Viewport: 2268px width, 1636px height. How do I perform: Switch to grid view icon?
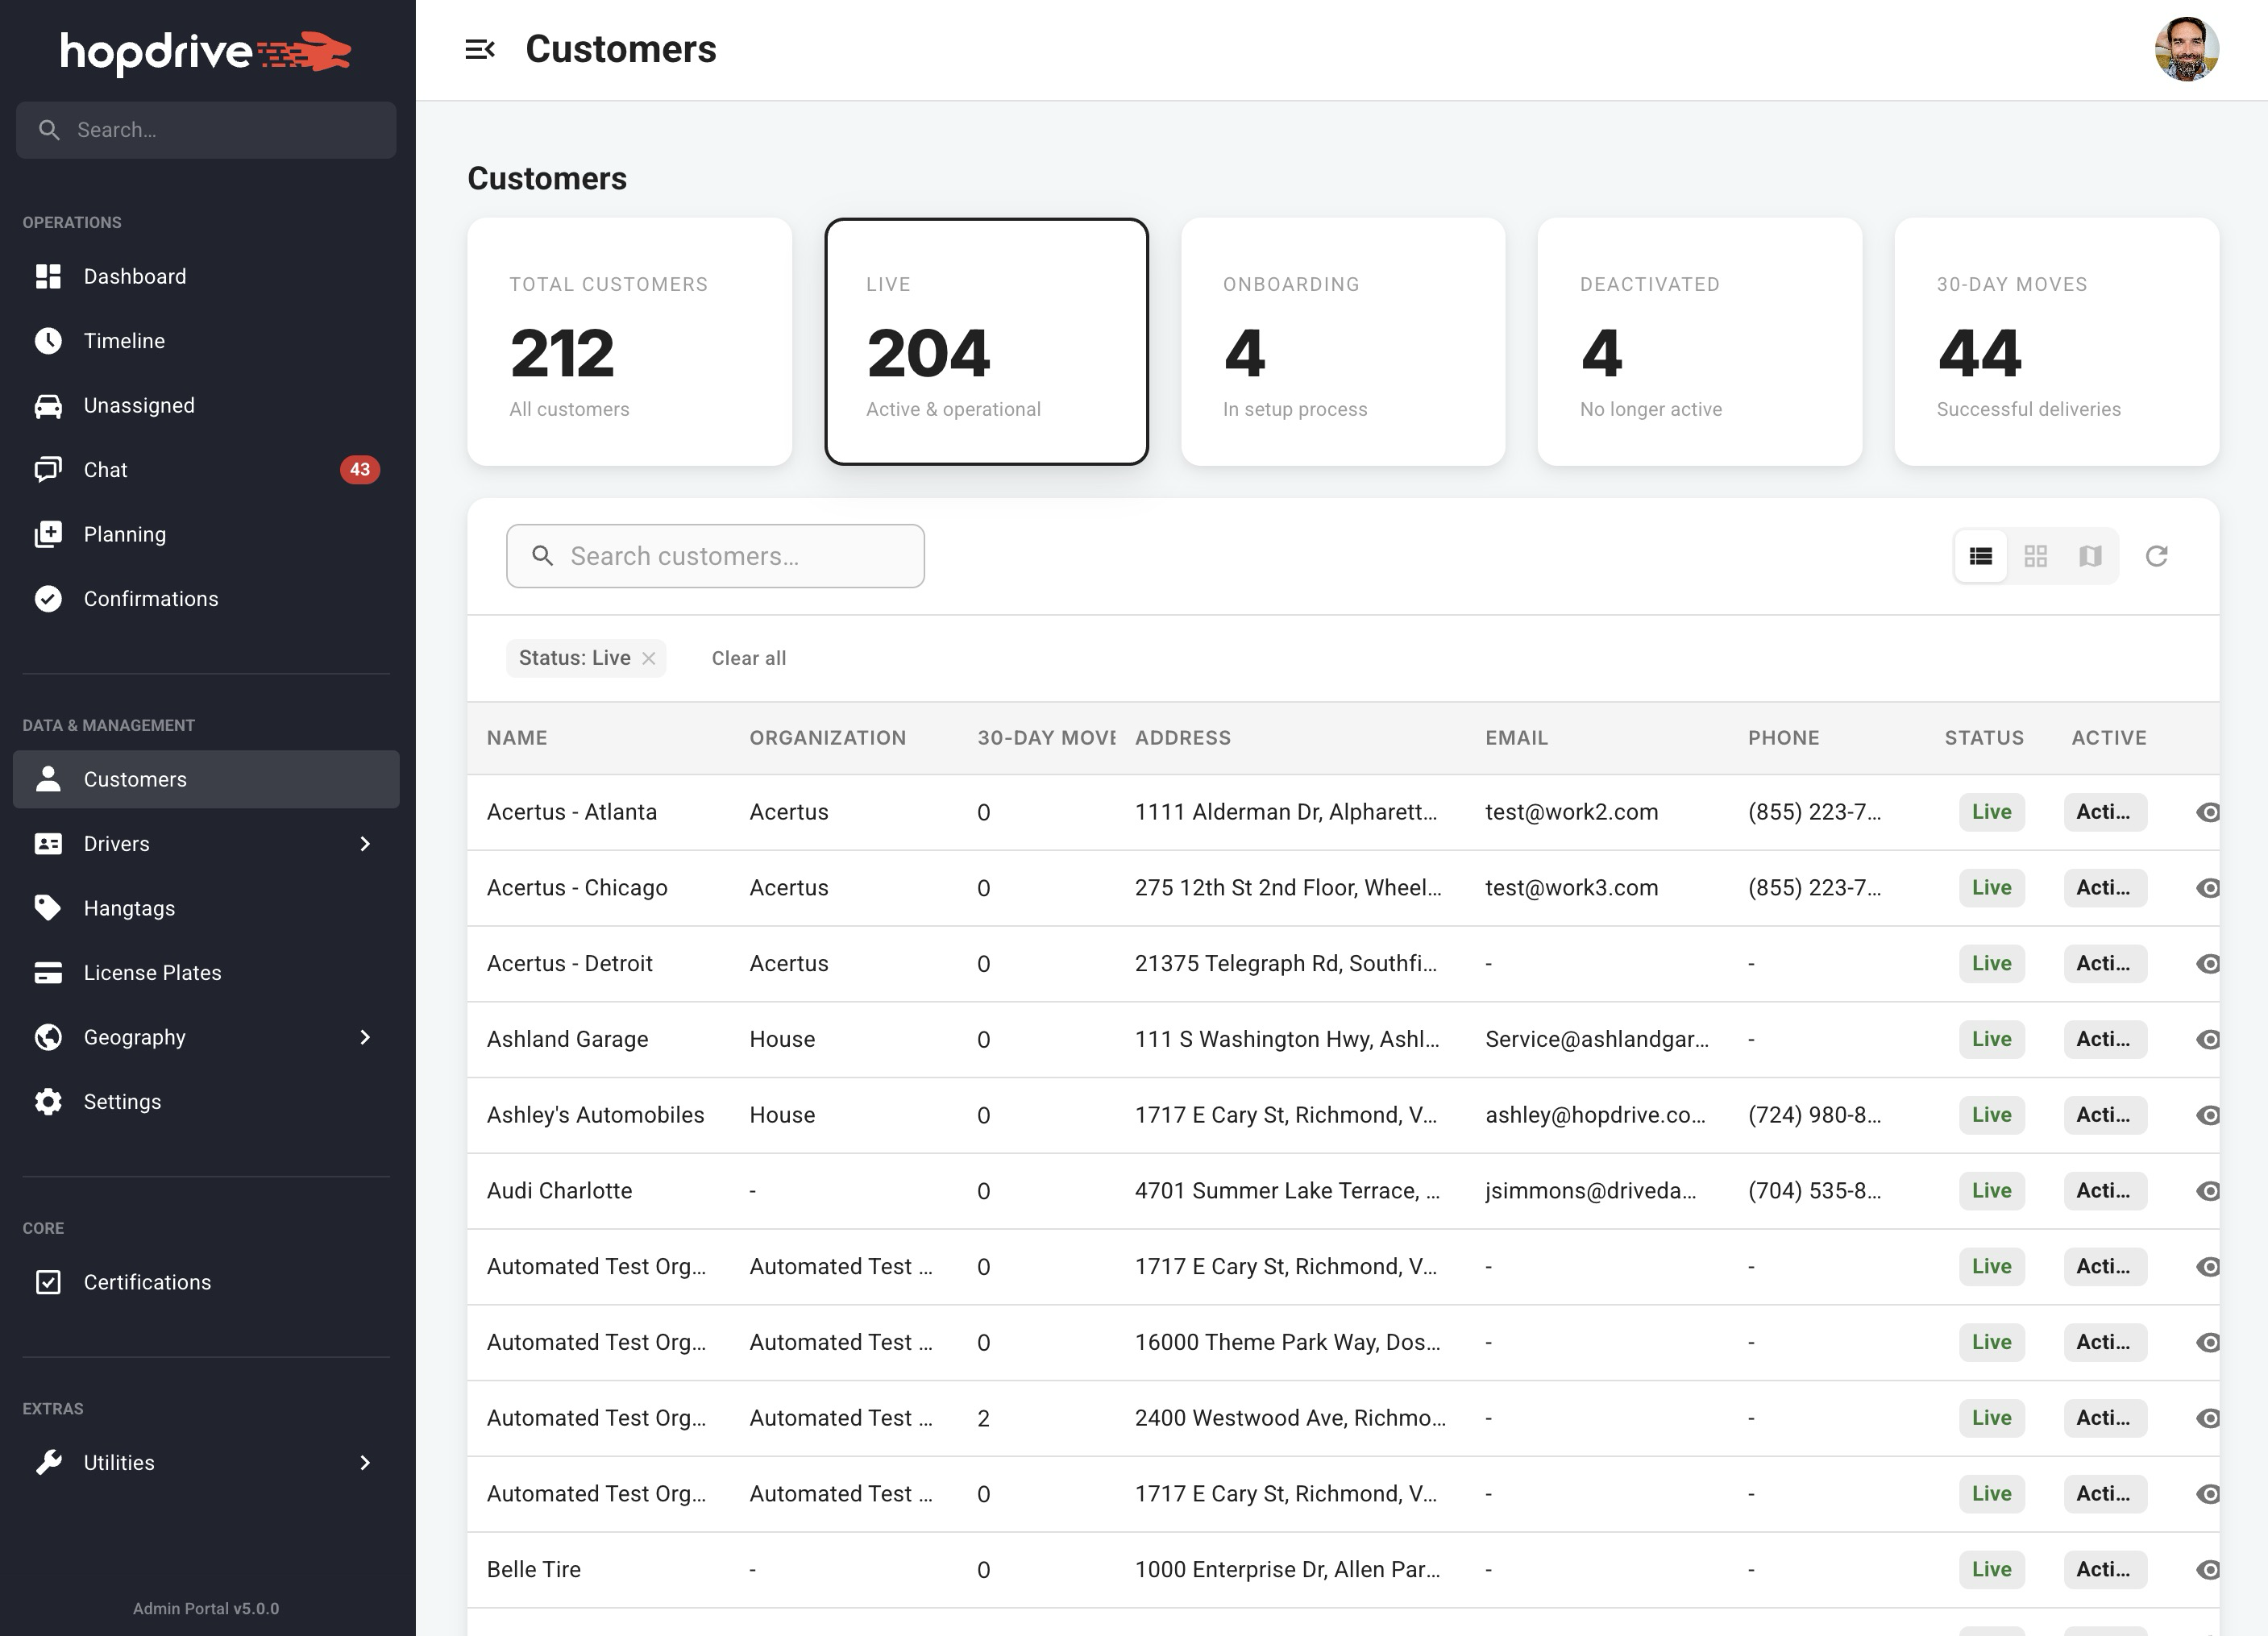click(x=2035, y=556)
